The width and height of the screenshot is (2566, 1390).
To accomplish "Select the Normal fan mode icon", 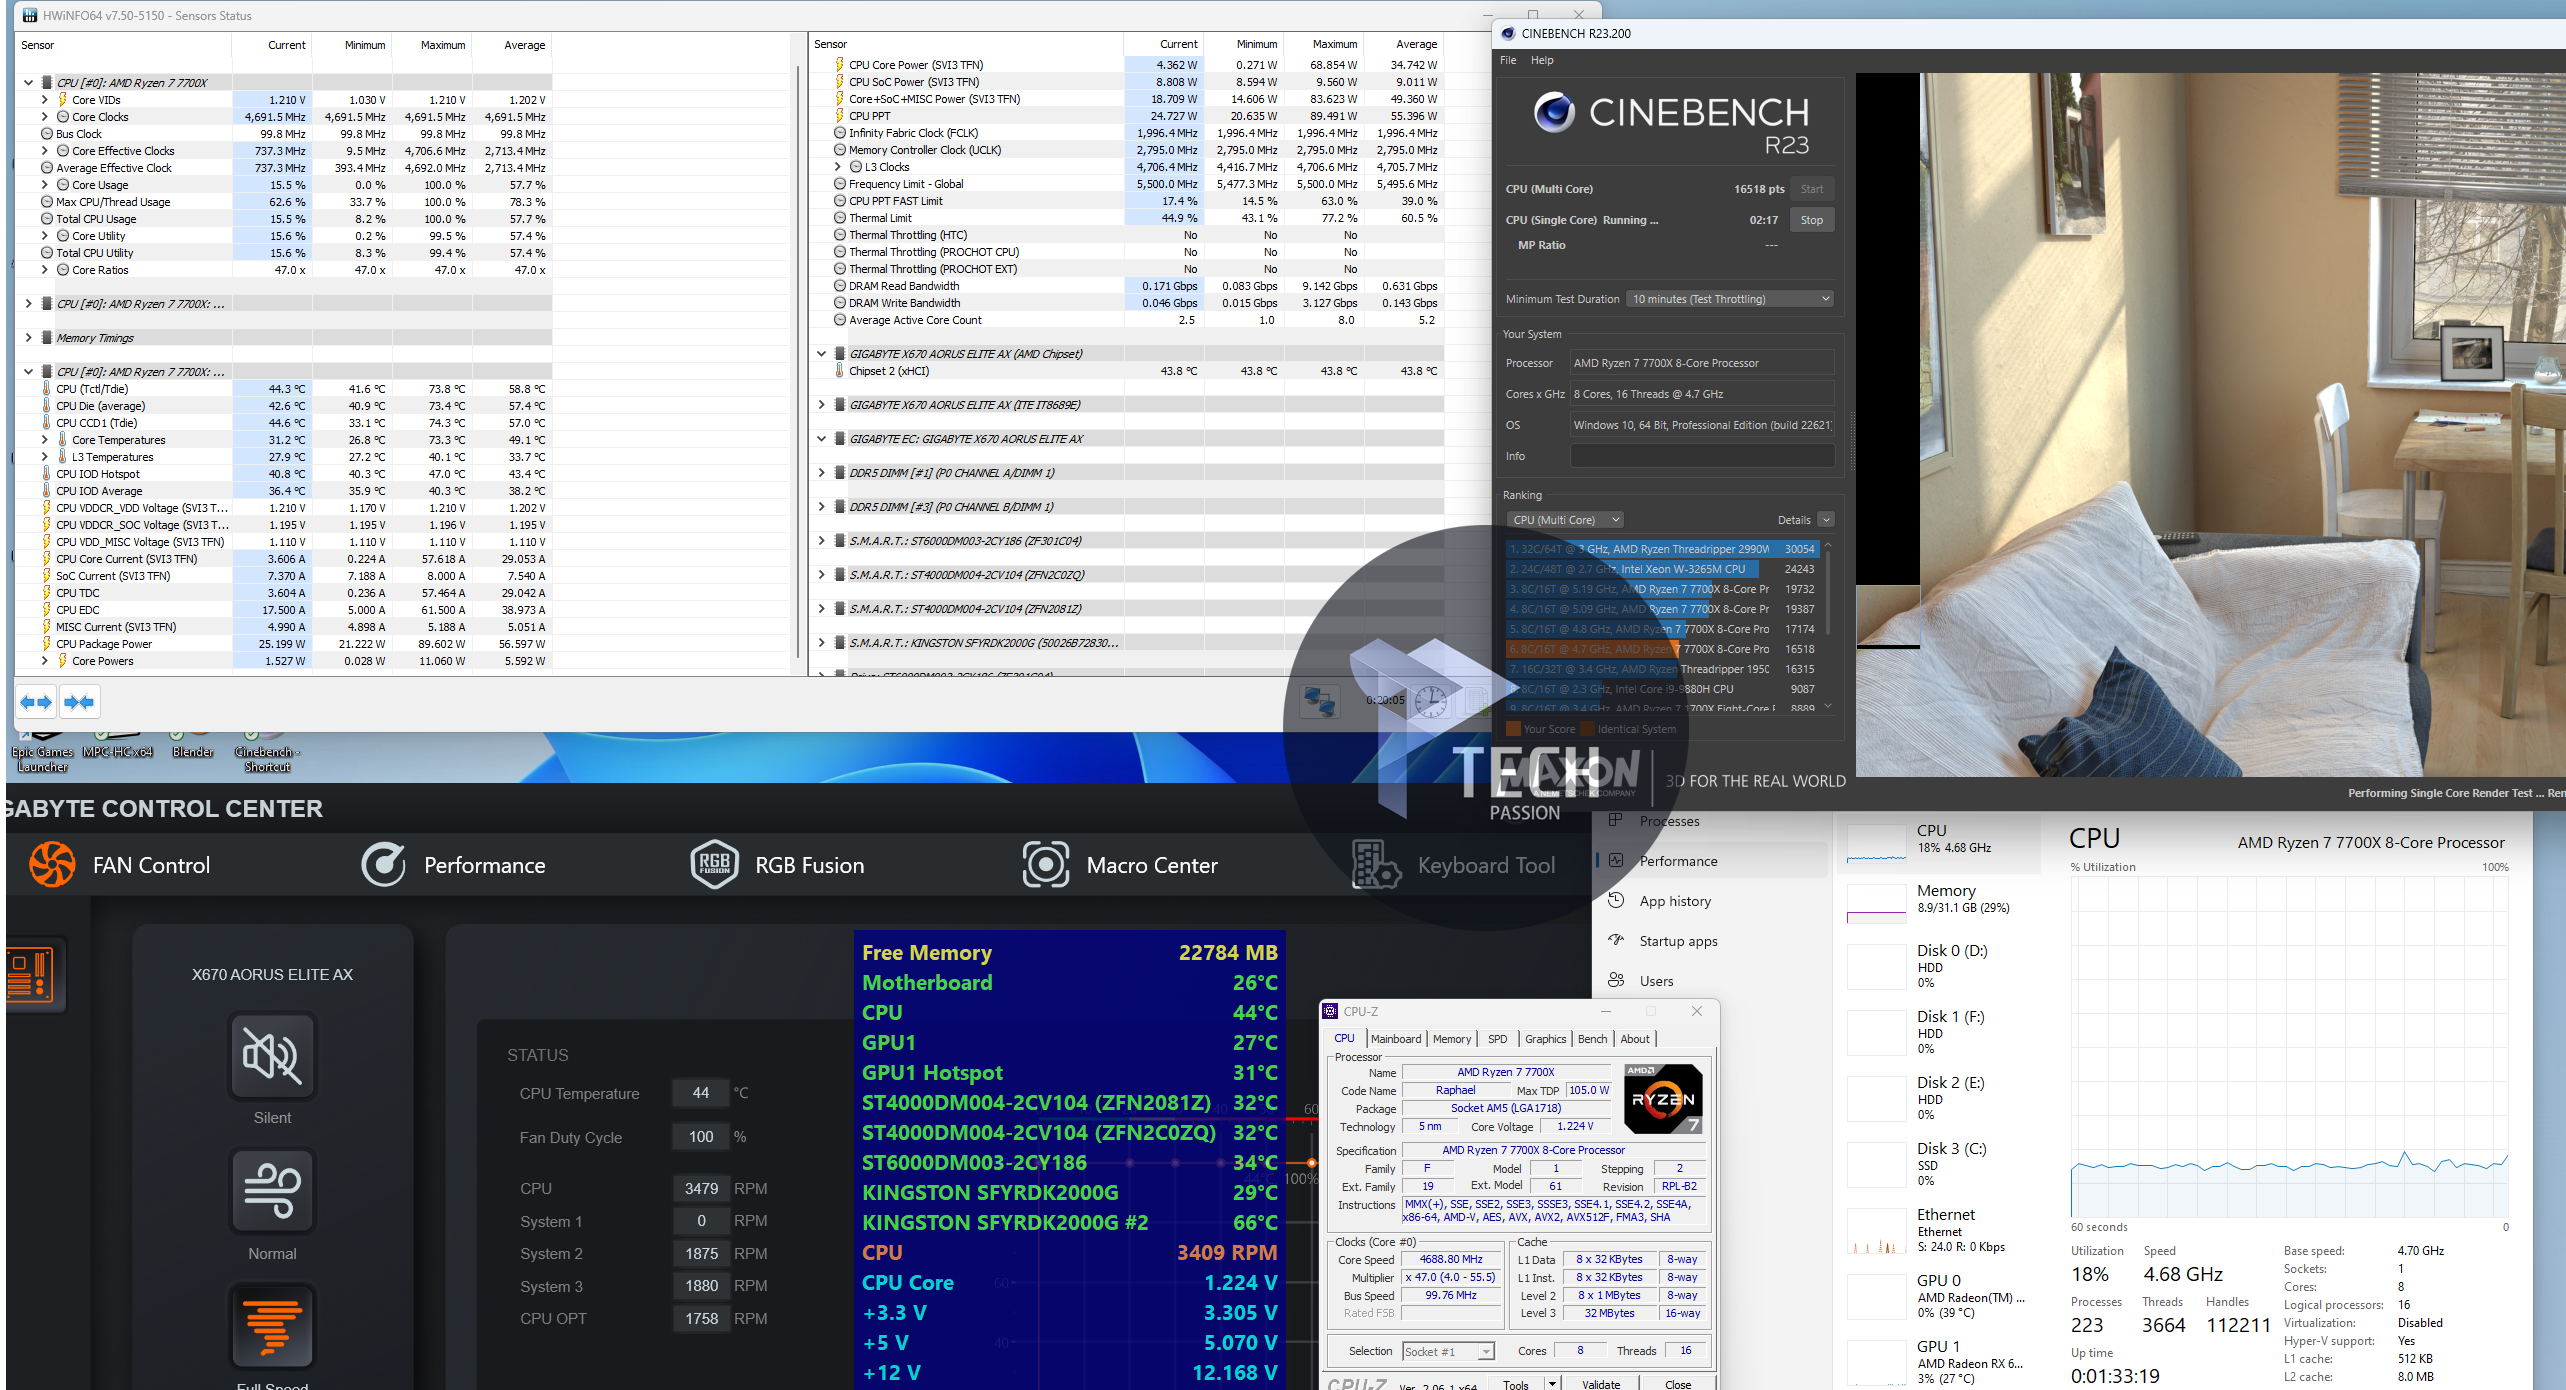I will pos(272,1190).
